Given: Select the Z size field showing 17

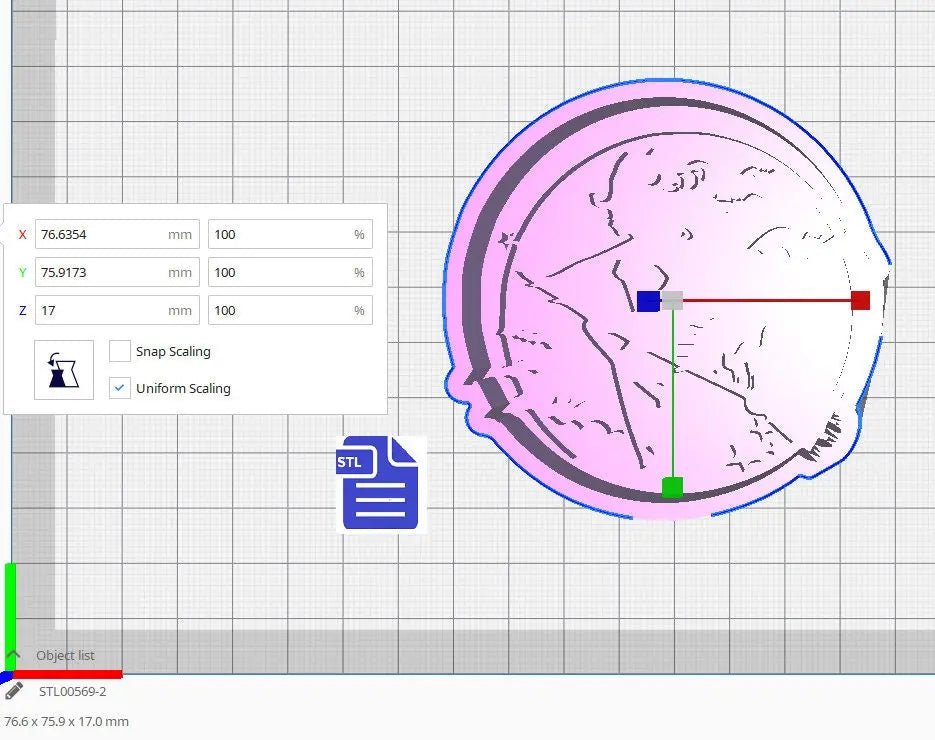Looking at the screenshot, I should click(x=100, y=310).
